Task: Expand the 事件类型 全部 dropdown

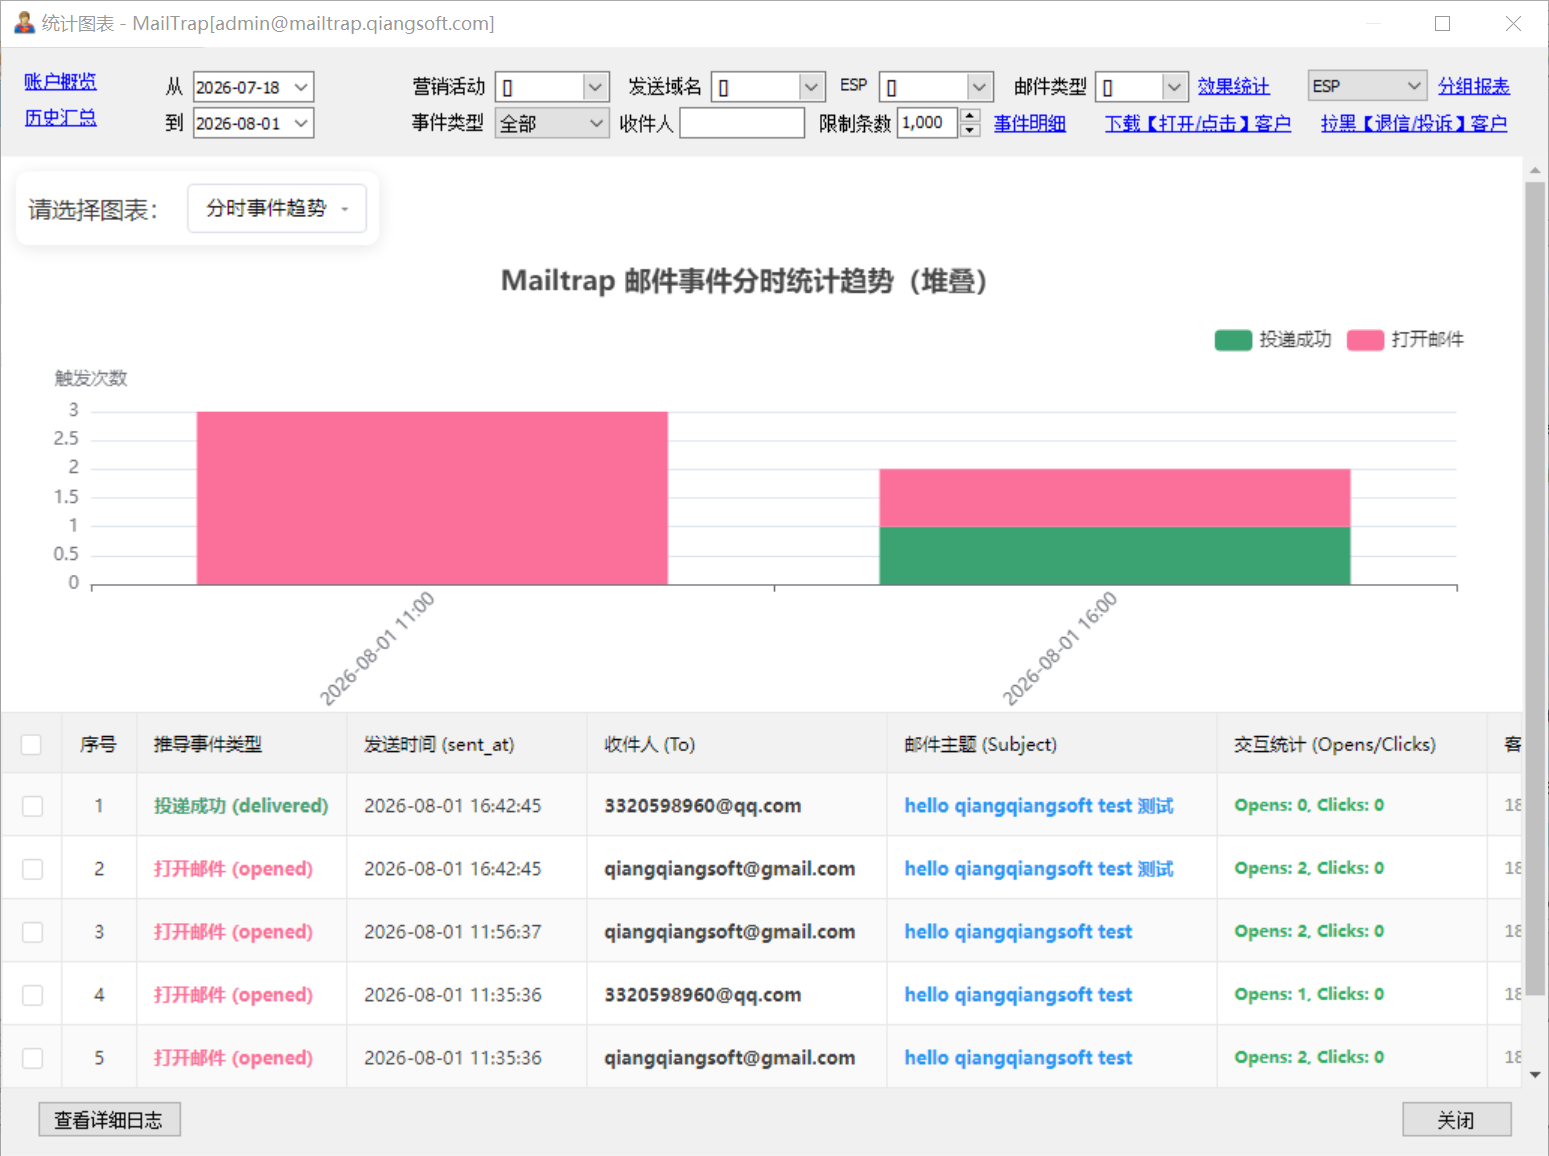Action: click(x=552, y=123)
